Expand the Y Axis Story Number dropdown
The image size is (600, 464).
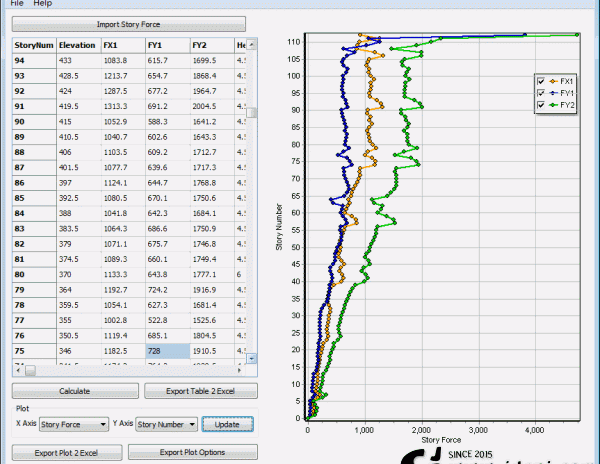coord(165,424)
